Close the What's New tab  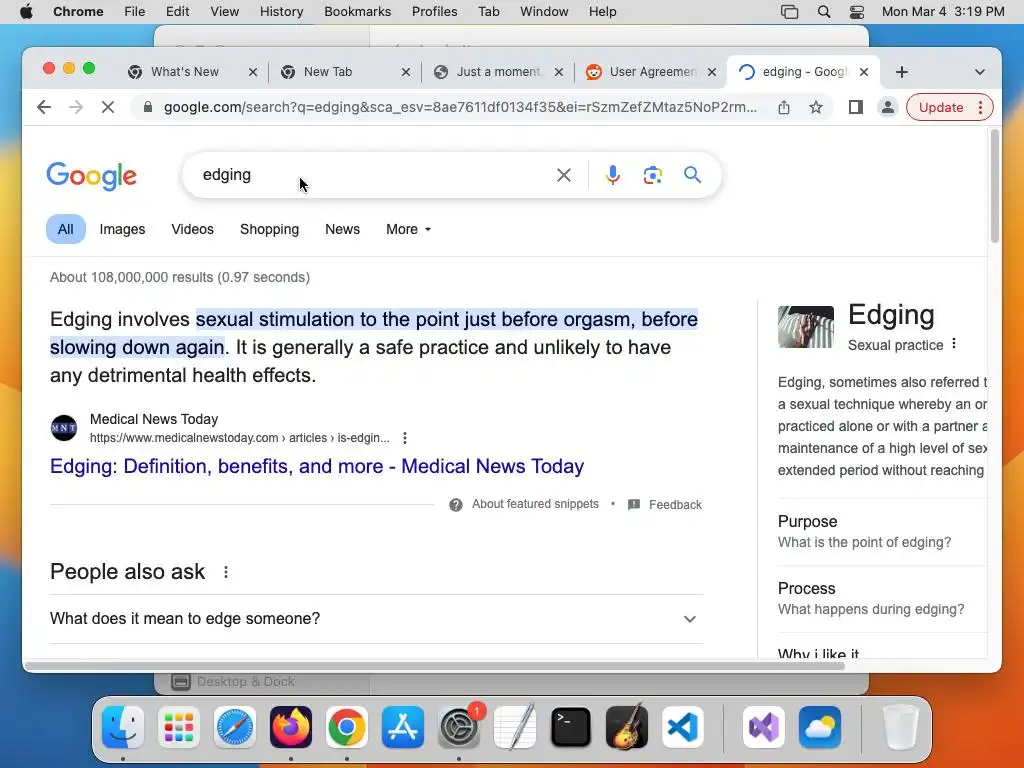click(253, 72)
